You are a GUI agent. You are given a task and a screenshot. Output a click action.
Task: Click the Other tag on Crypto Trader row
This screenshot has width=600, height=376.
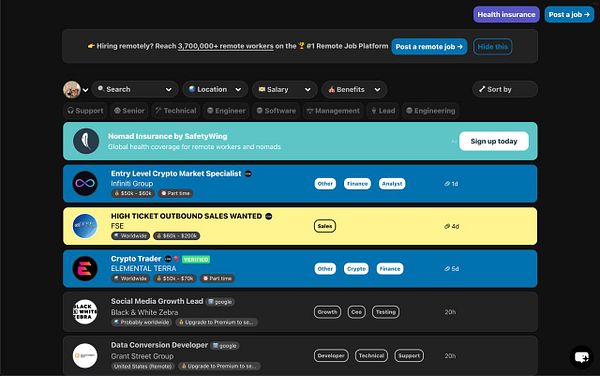click(x=325, y=269)
